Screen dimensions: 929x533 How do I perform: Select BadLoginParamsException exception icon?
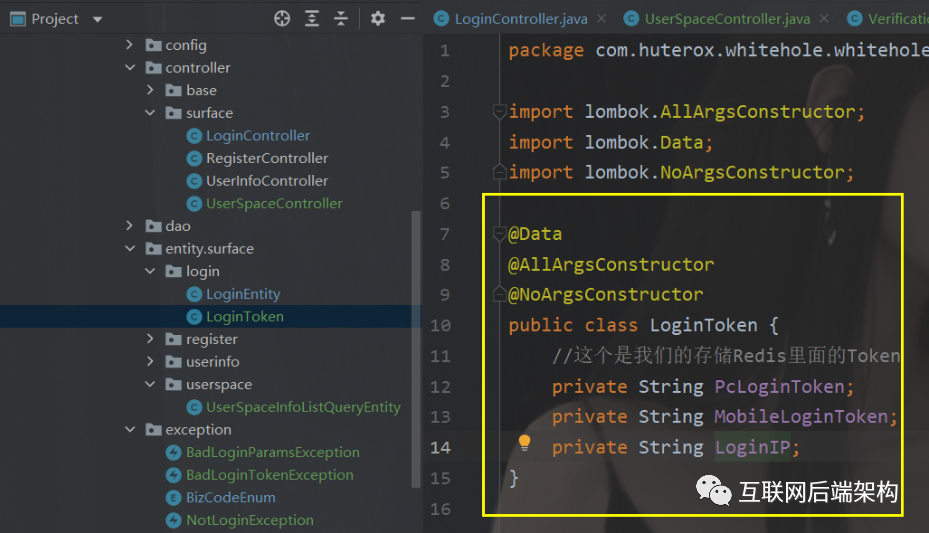[x=174, y=452]
